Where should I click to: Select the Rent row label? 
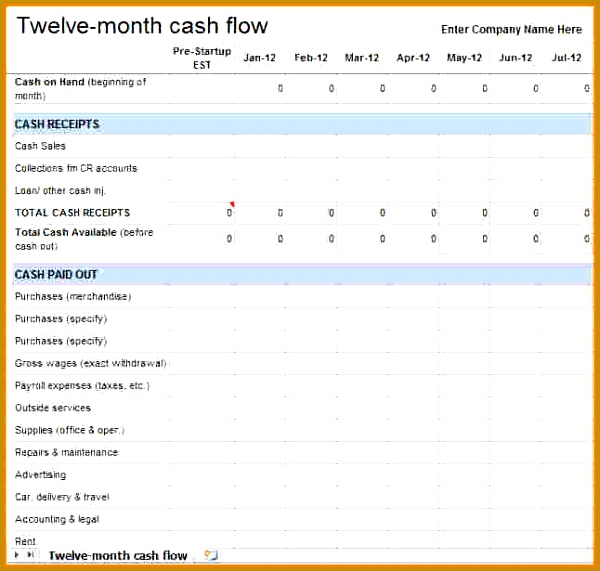point(25,541)
